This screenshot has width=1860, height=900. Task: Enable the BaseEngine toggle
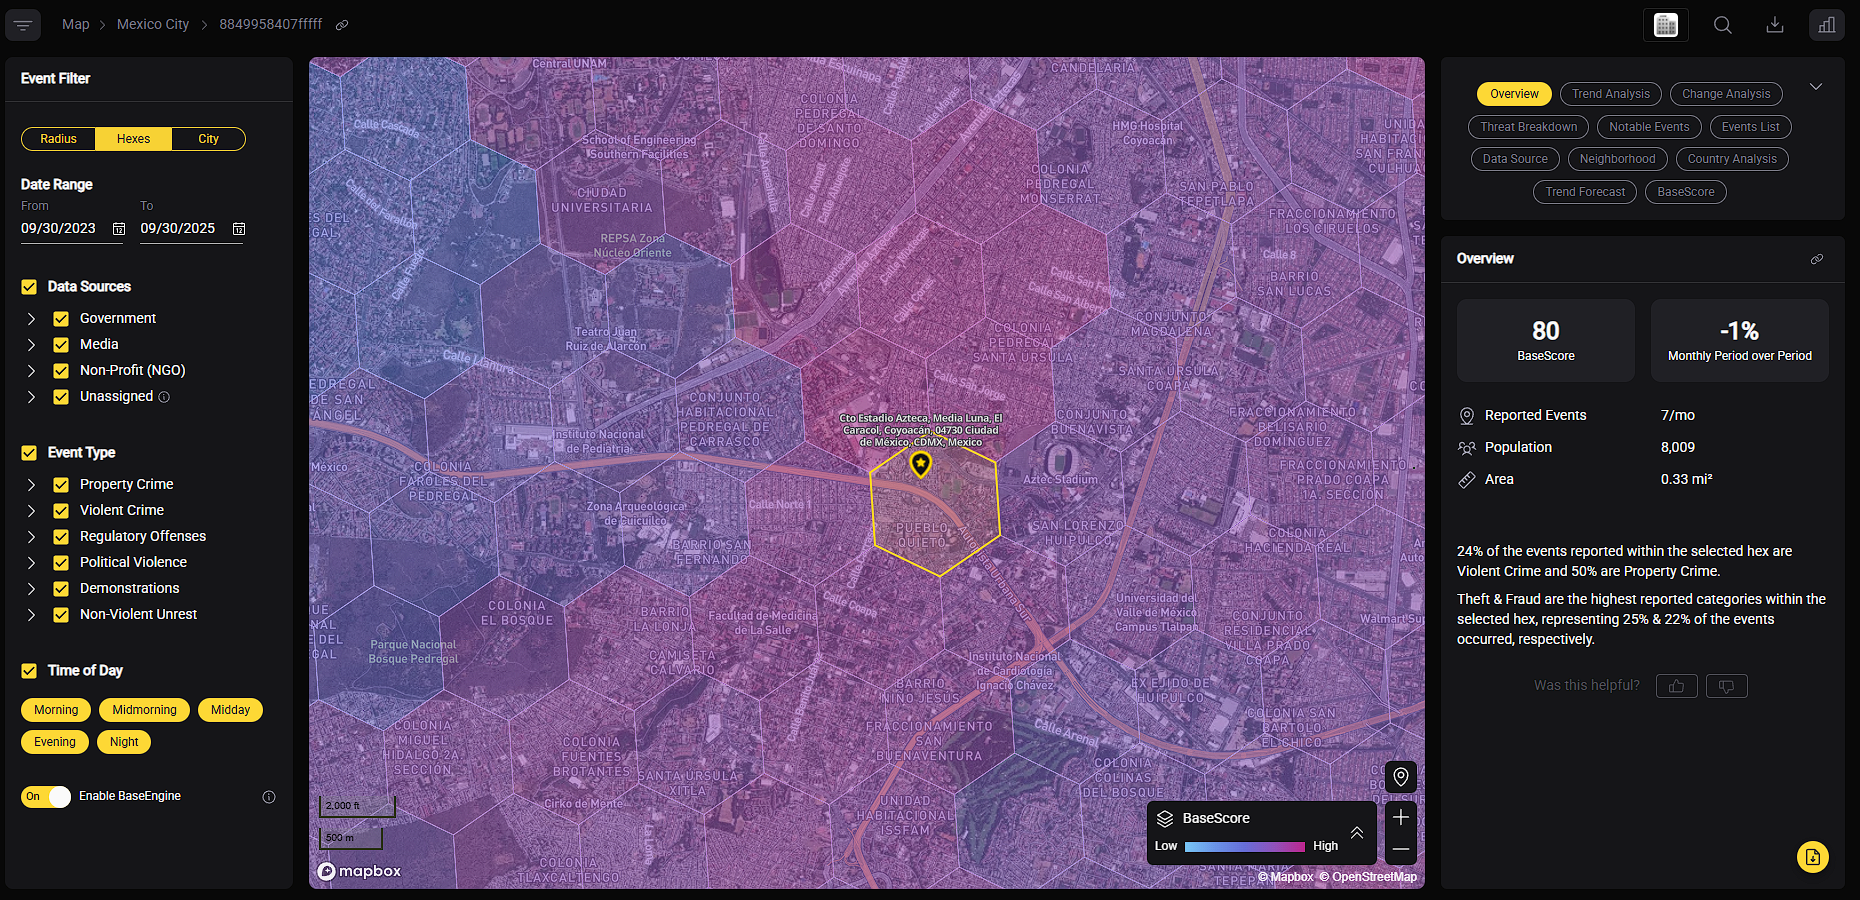coord(46,797)
